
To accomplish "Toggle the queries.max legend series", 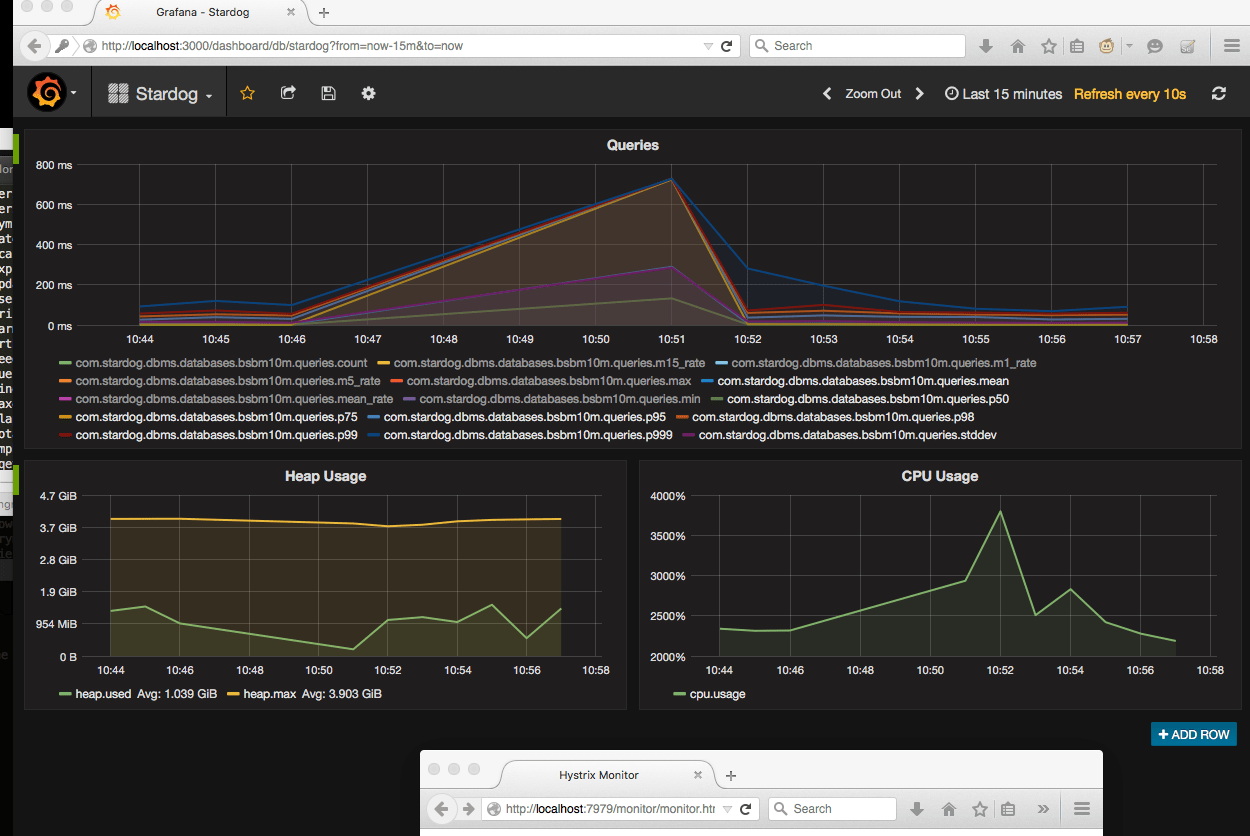I will 549,381.
